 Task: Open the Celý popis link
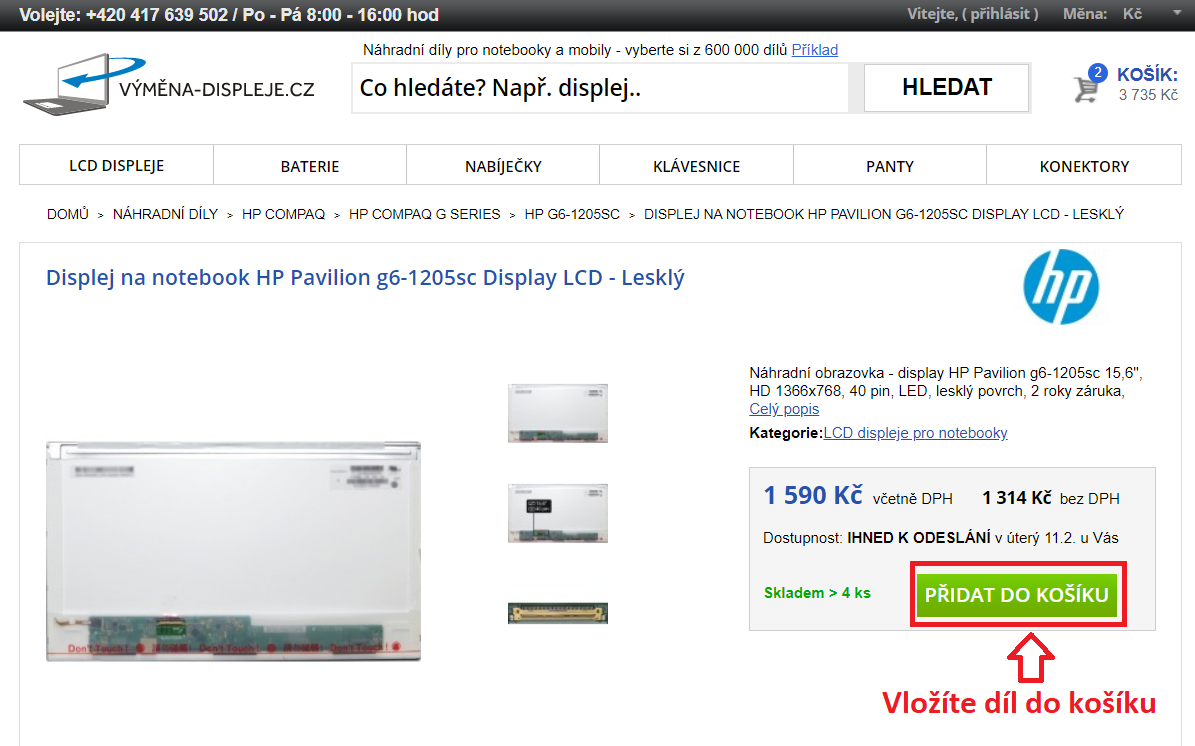tap(784, 409)
